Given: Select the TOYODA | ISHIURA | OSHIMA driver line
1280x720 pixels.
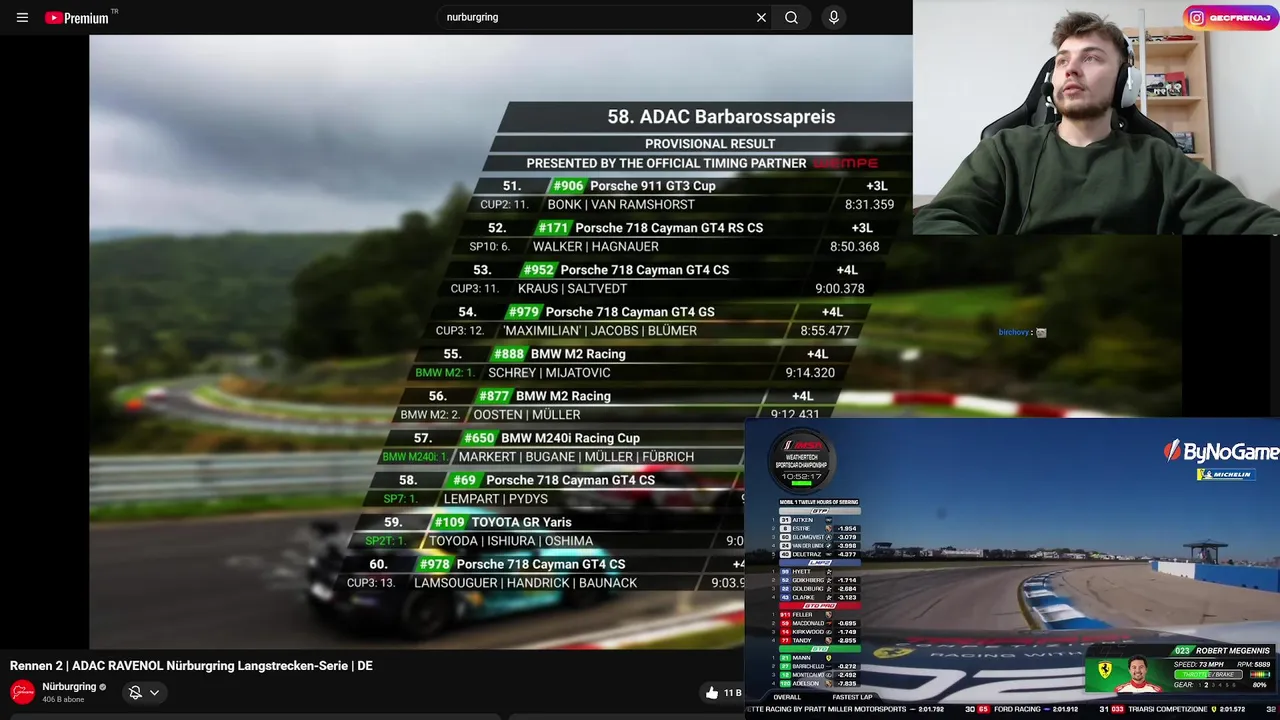Looking at the screenshot, I should pyautogui.click(x=511, y=541).
